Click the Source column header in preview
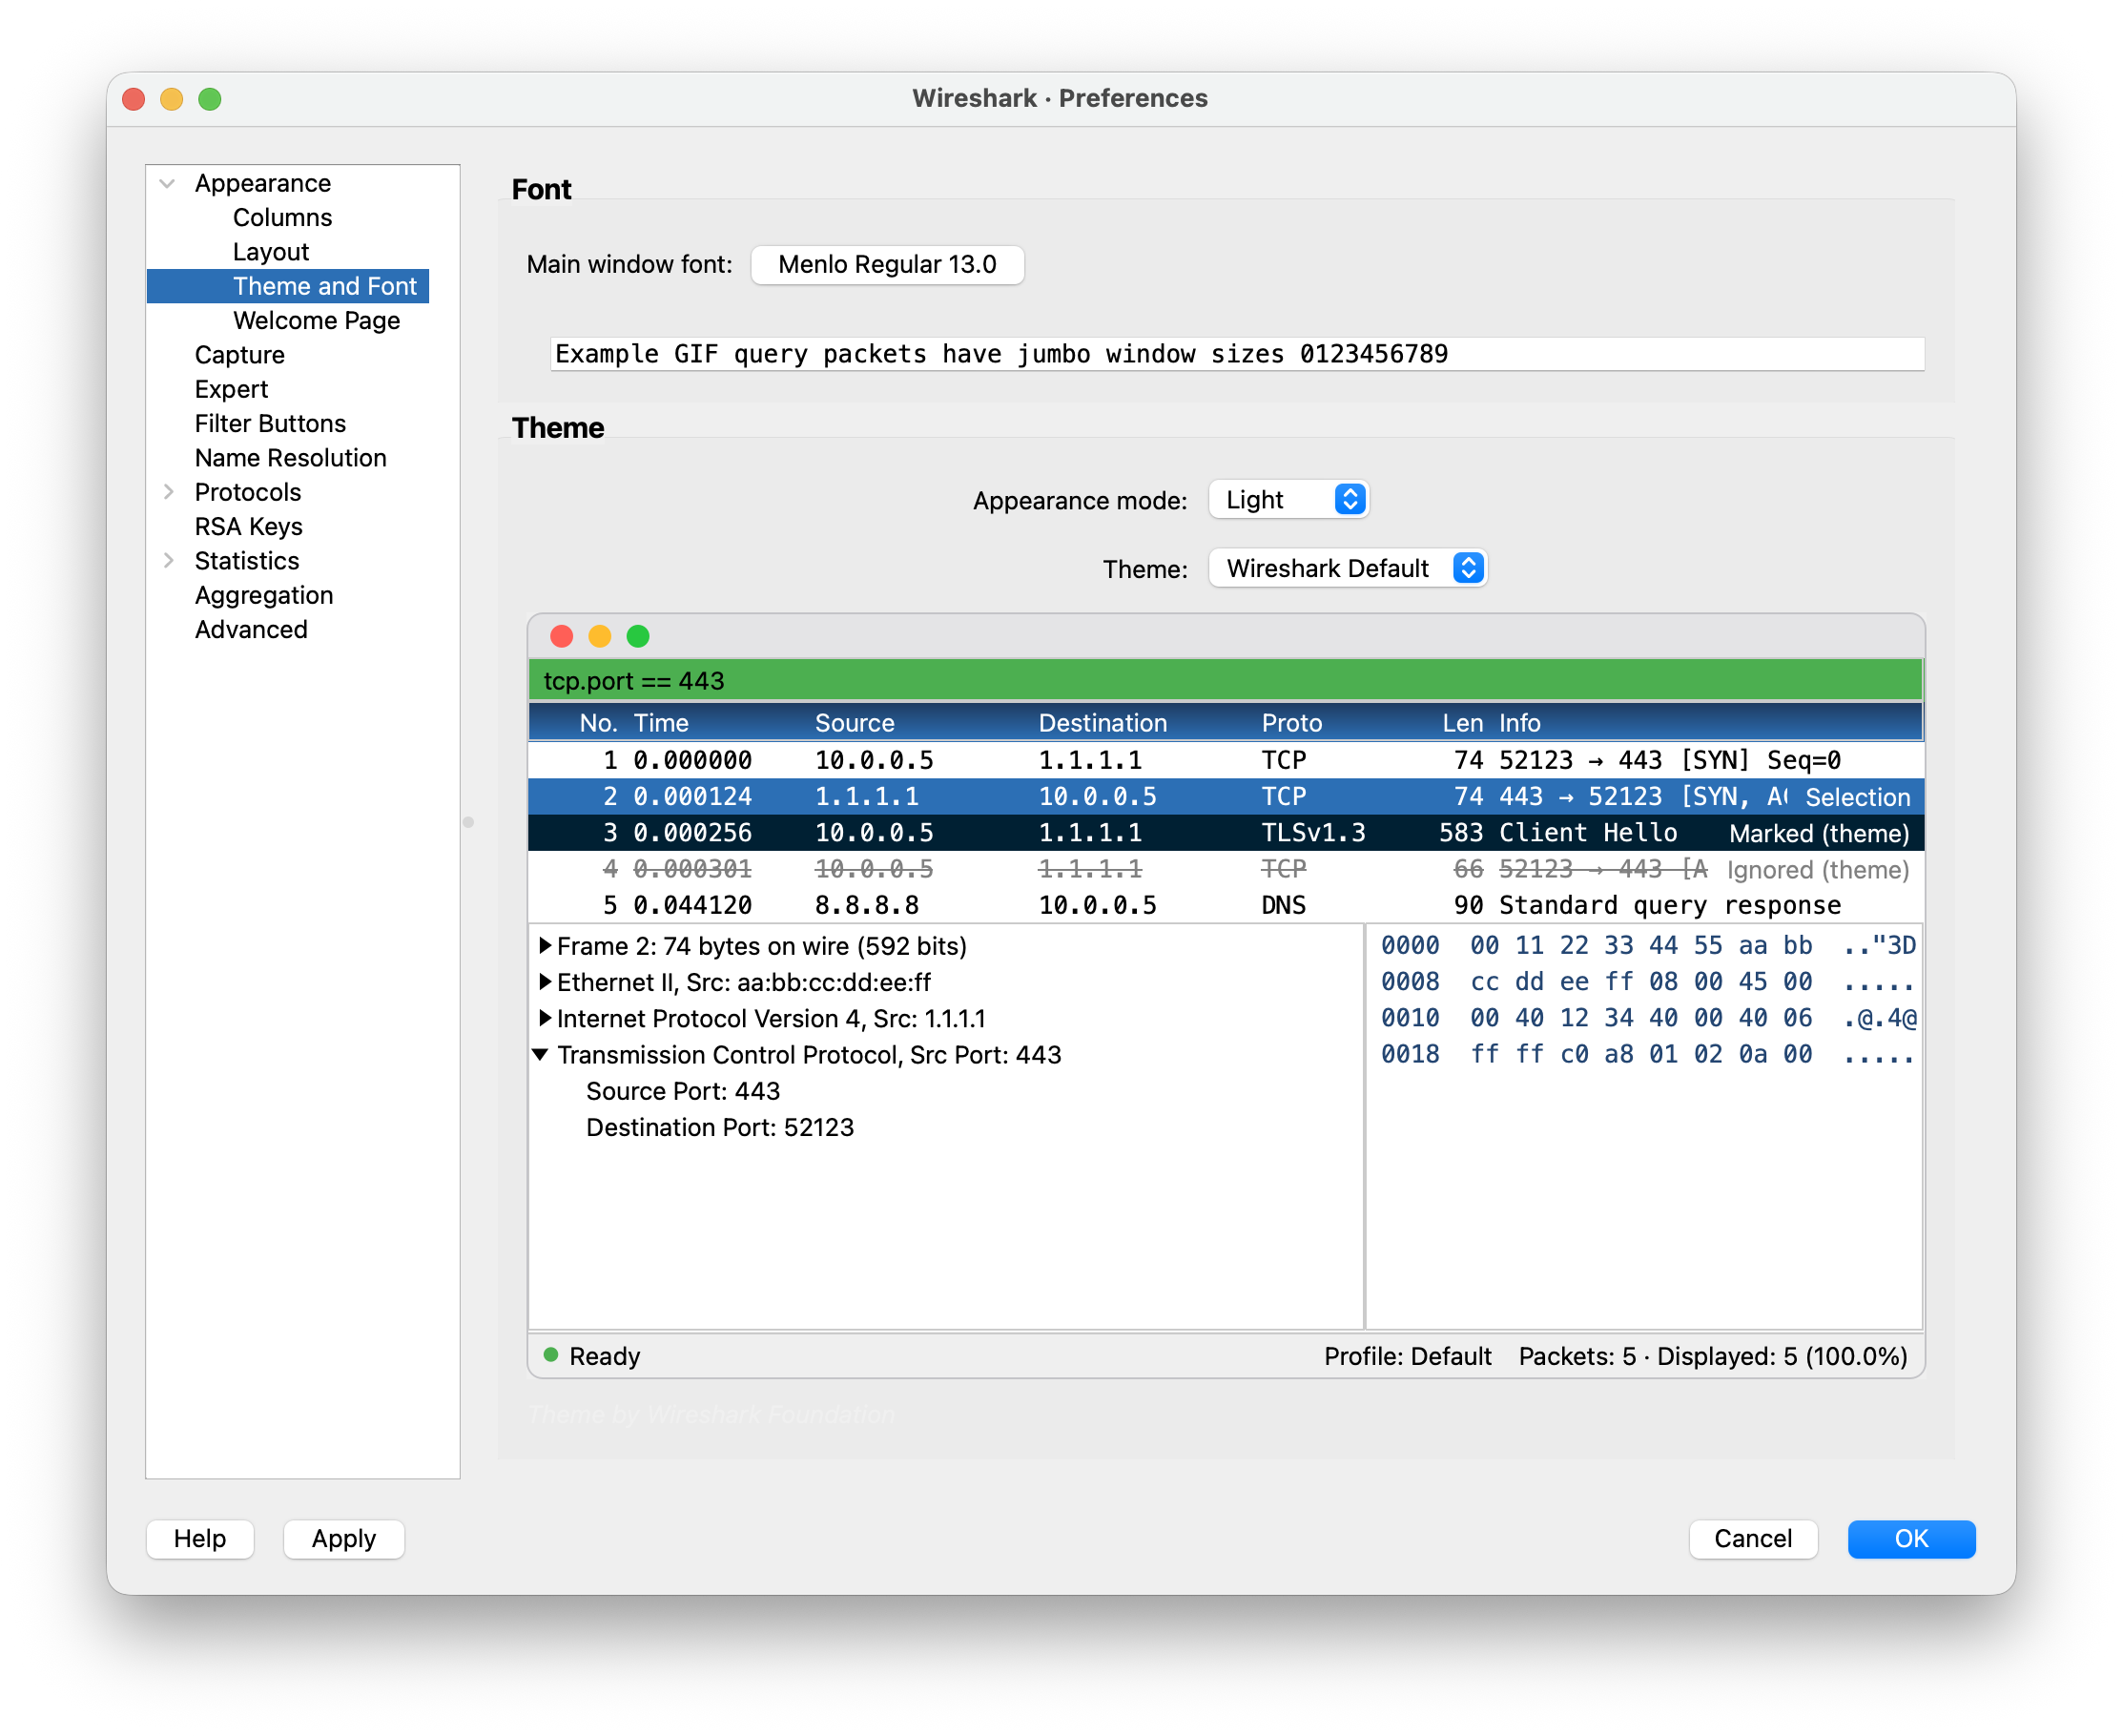Viewport: 2123px width, 1736px height. pyautogui.click(x=854, y=723)
